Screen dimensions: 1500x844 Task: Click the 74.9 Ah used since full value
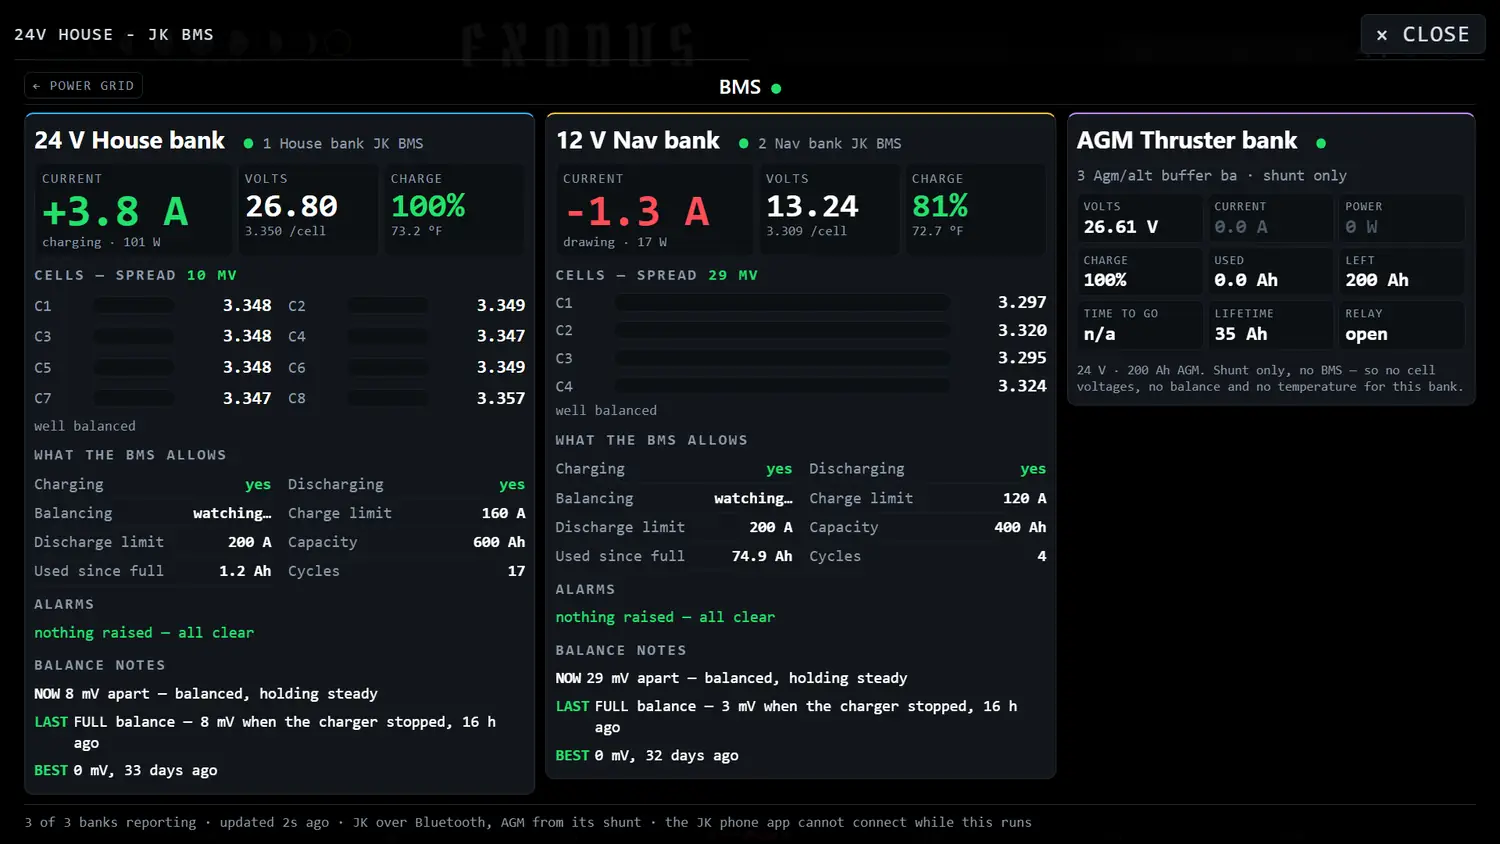762,556
